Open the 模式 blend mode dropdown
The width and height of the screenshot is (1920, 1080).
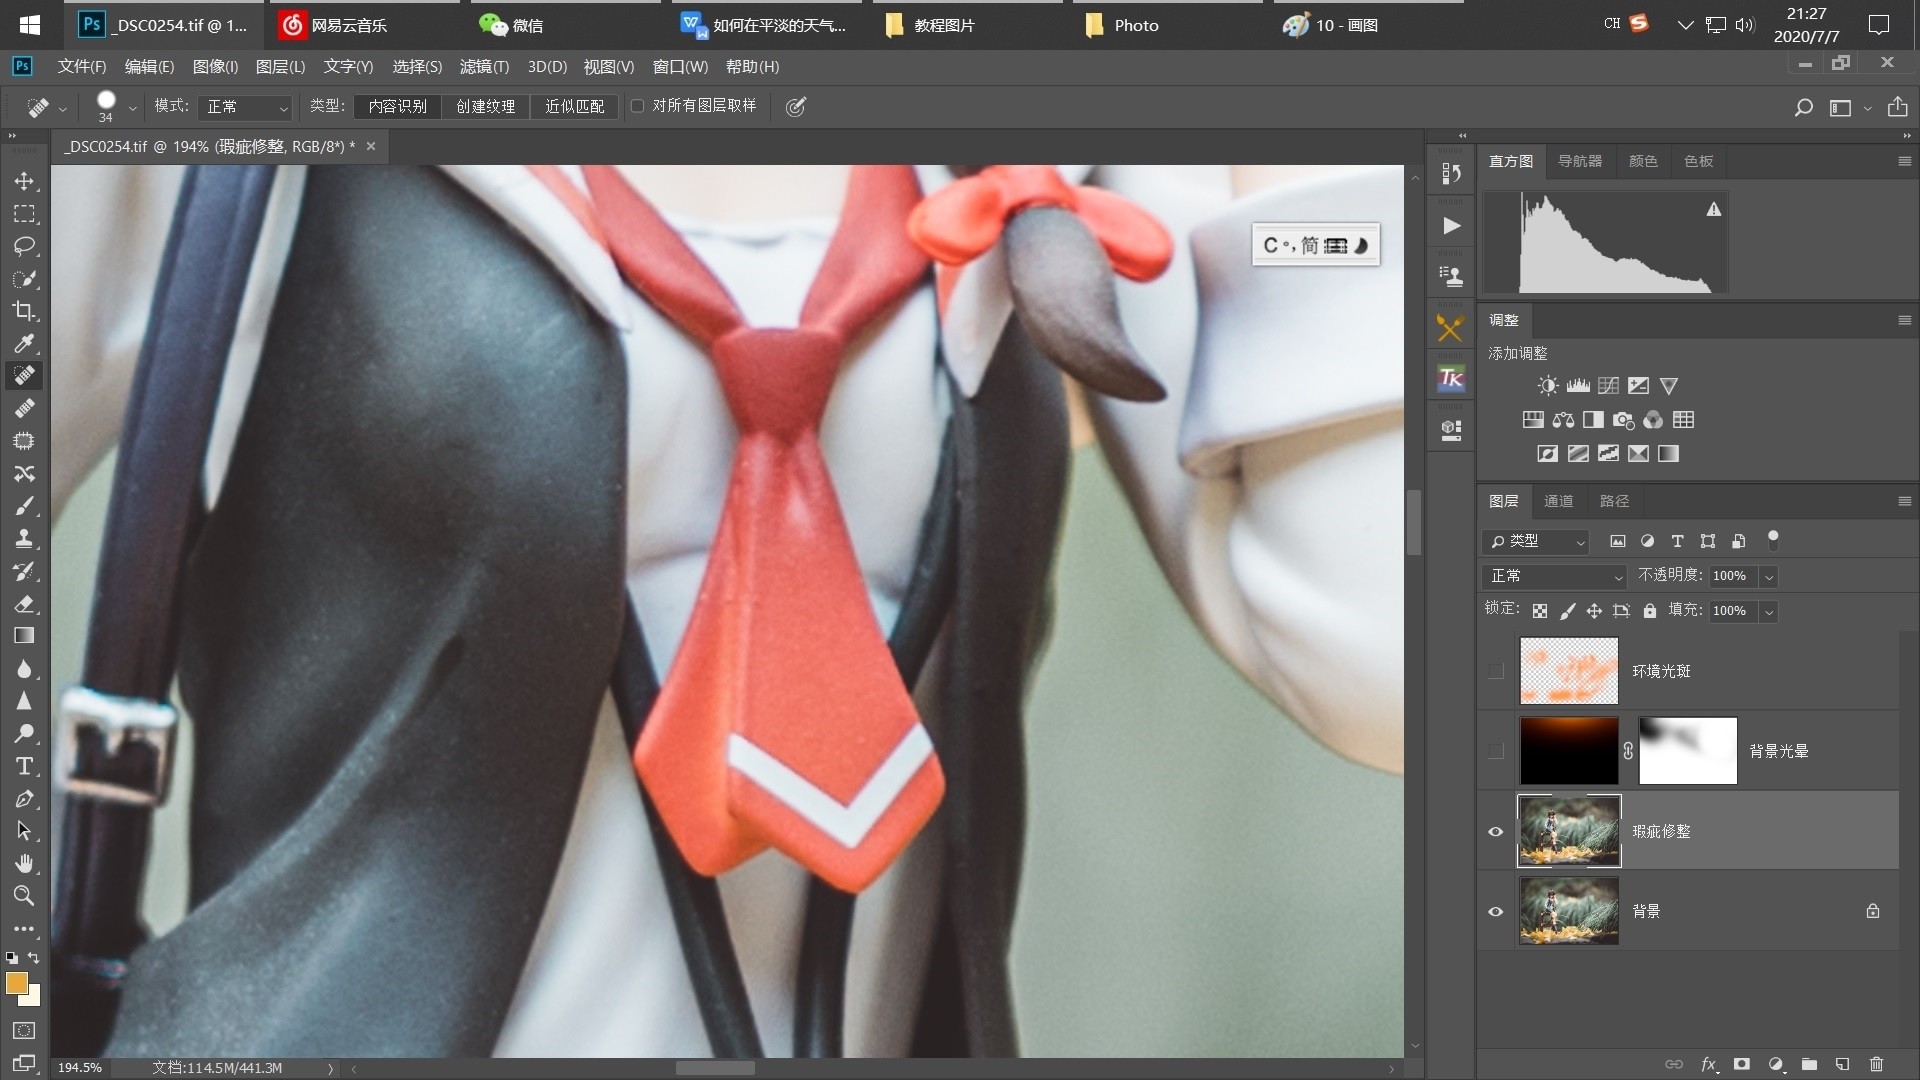245,107
